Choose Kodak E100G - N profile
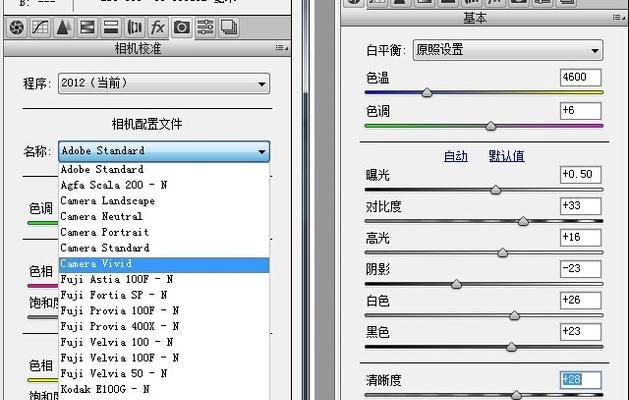Viewport: 629px width, 400px height. click(x=164, y=389)
